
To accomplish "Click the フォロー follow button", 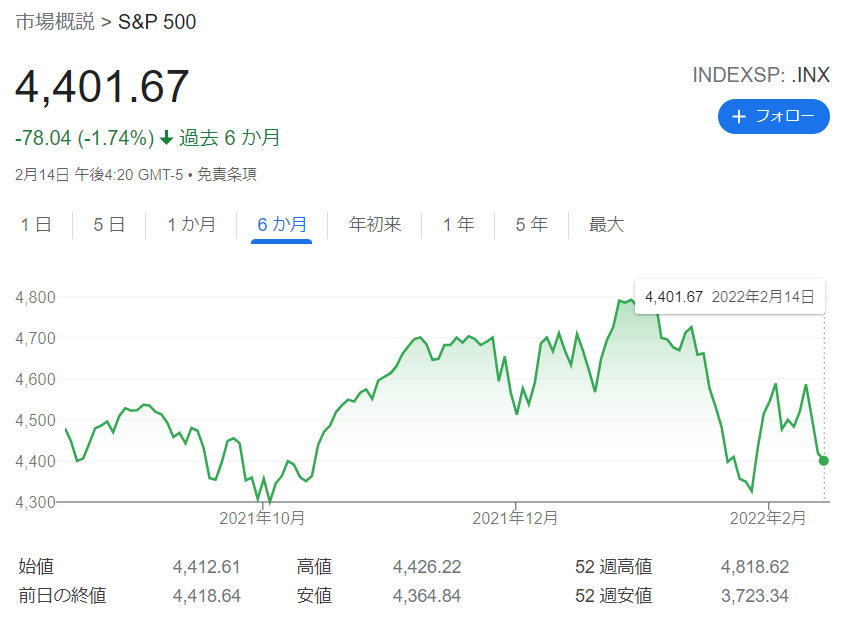I will point(774,116).
